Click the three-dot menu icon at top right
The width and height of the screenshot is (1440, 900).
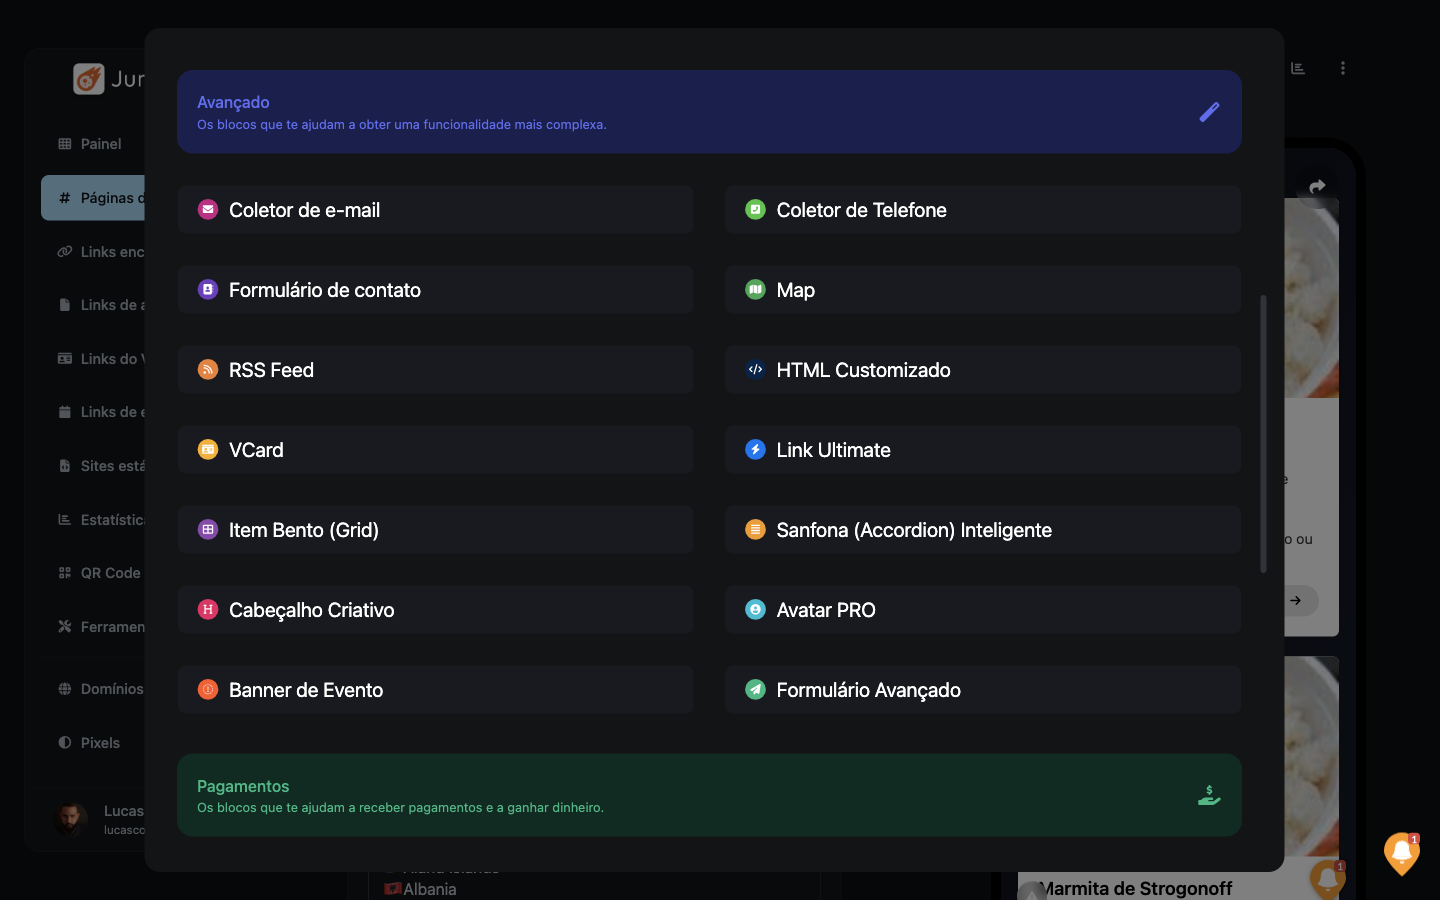click(x=1343, y=68)
